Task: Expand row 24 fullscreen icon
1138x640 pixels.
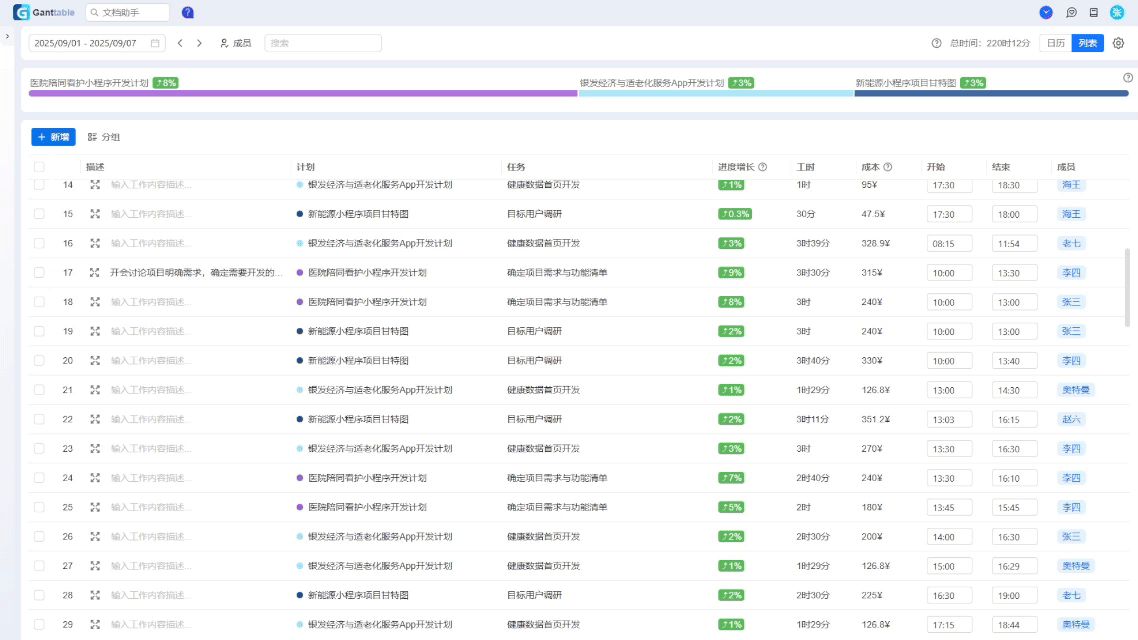Action: point(95,477)
